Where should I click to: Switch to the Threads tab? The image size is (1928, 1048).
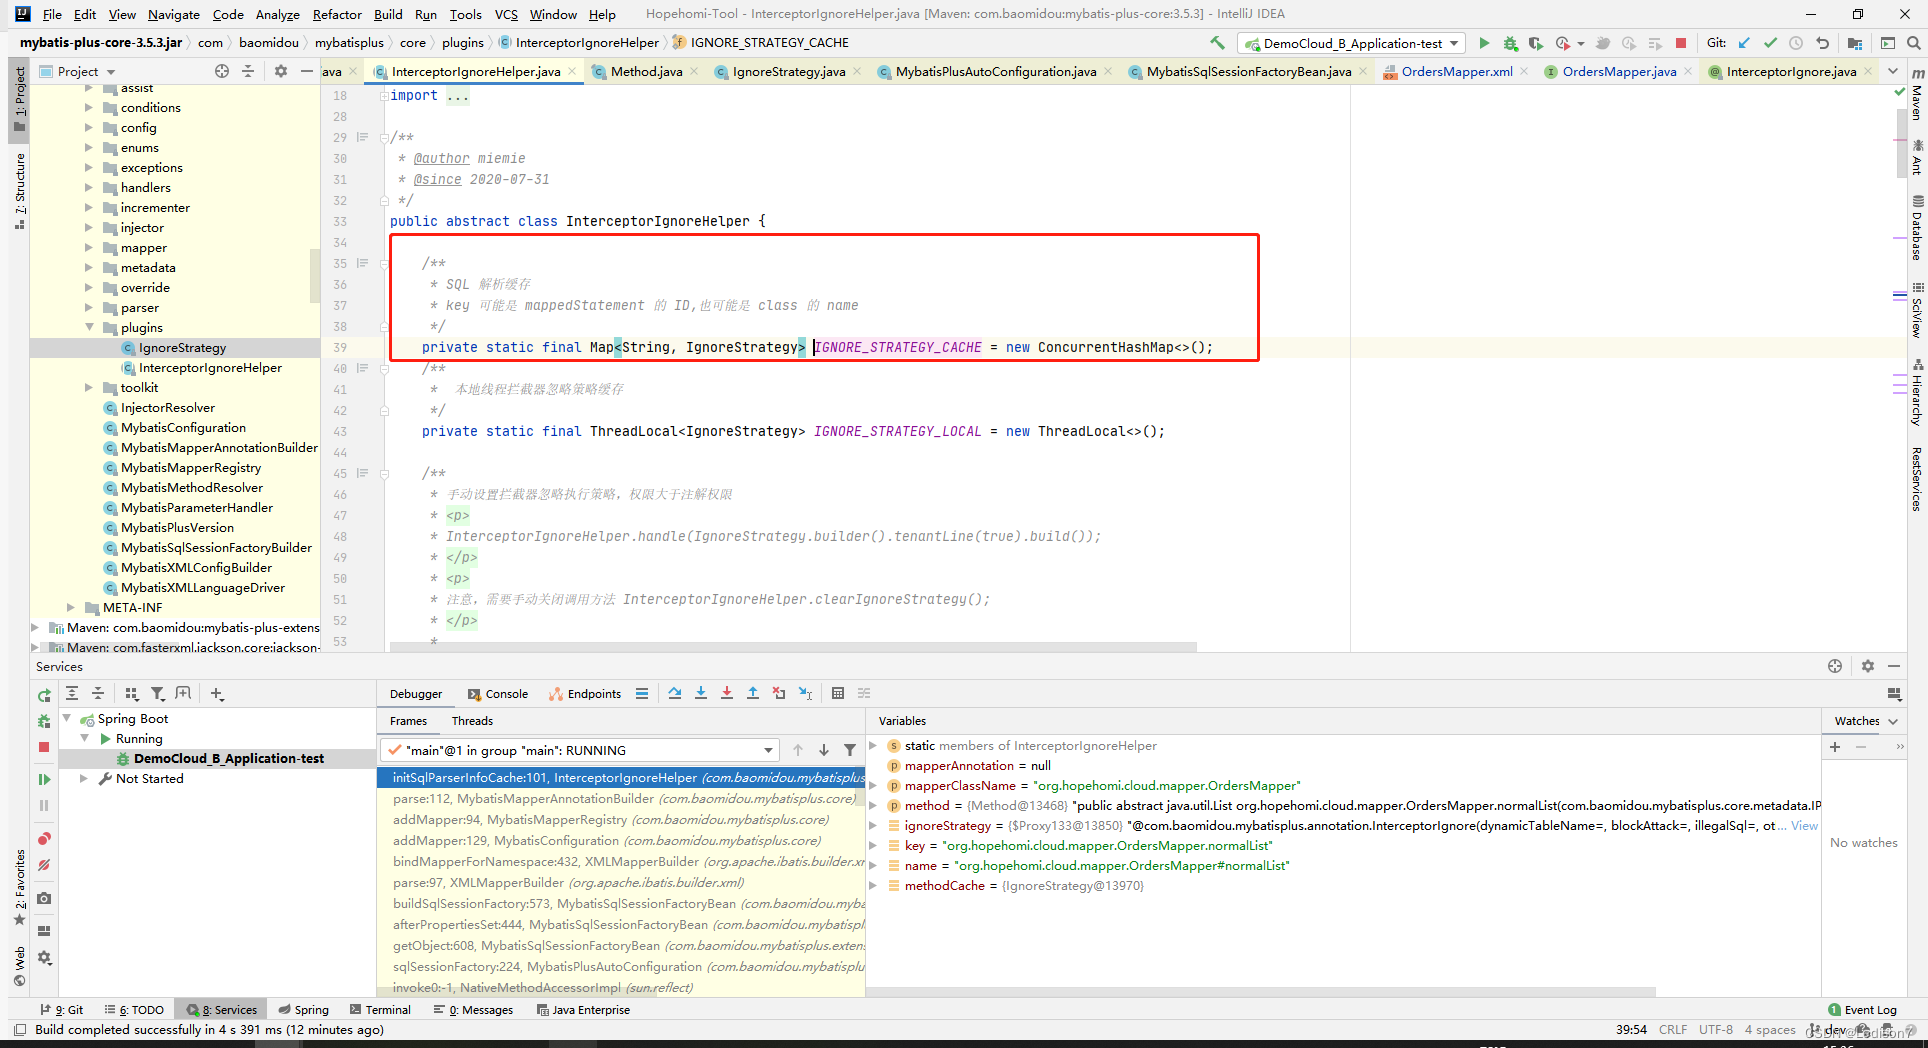point(472,721)
